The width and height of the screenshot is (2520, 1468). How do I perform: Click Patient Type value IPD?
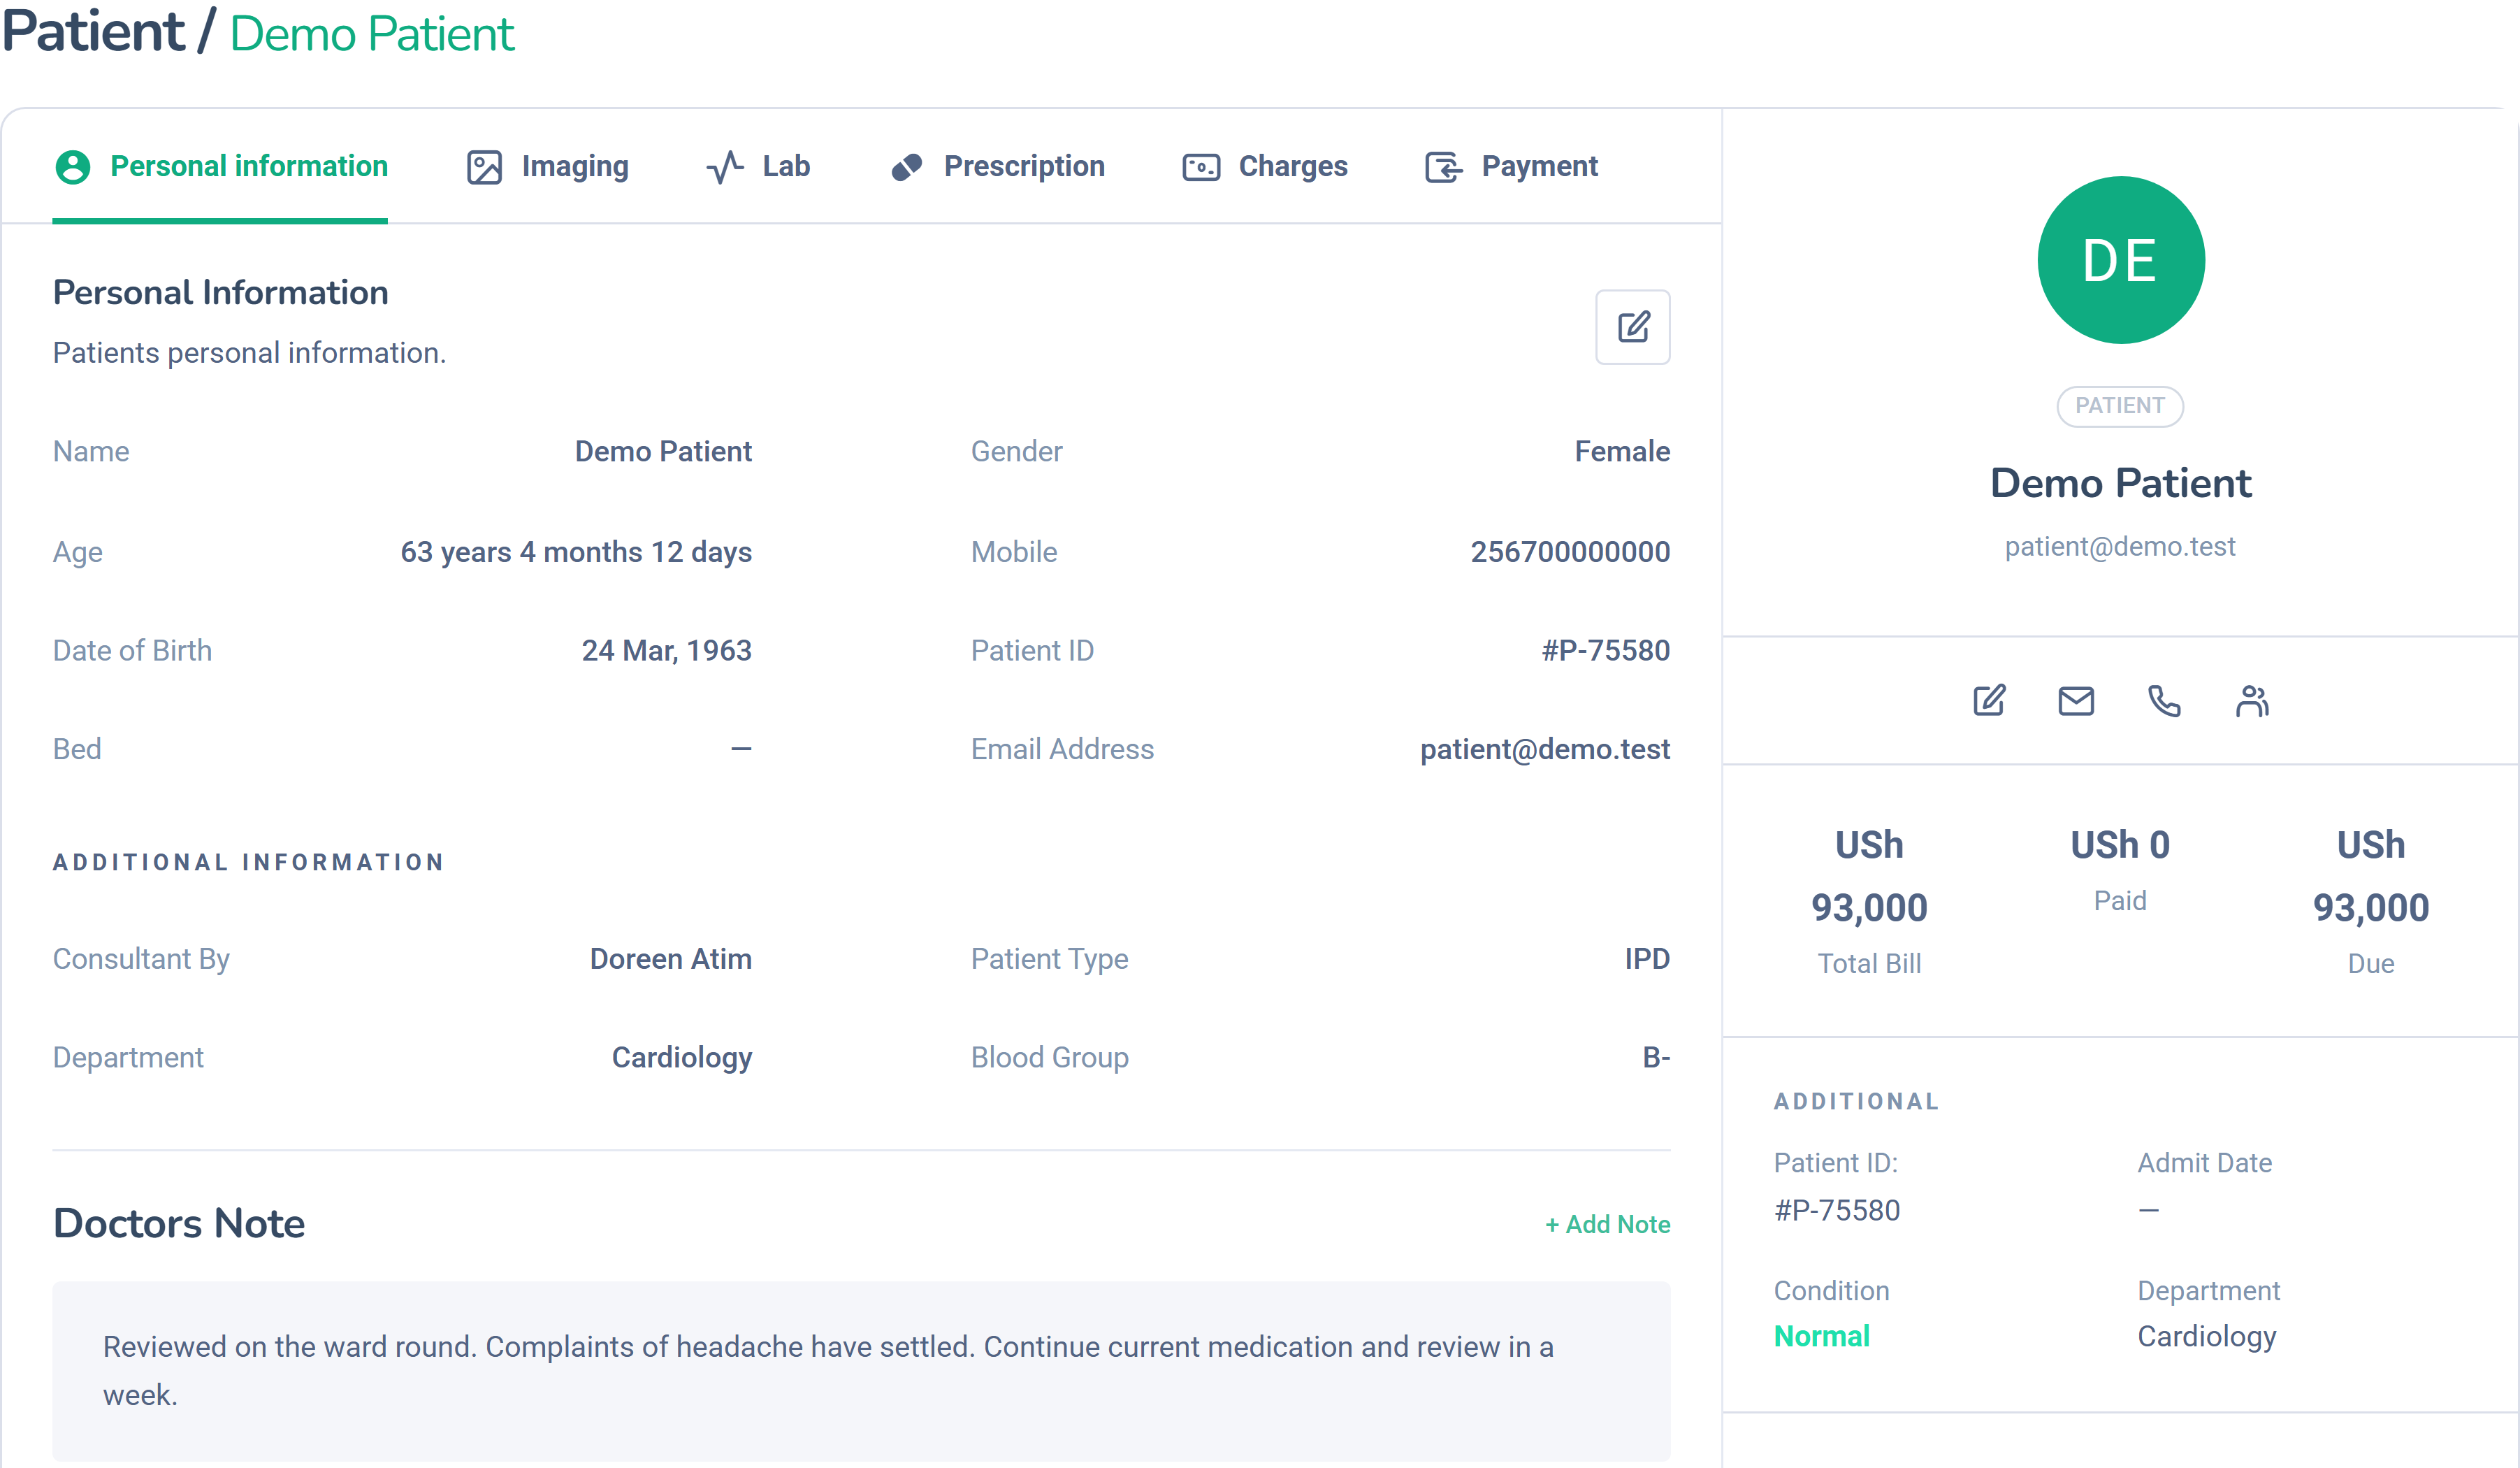[x=1647, y=959]
